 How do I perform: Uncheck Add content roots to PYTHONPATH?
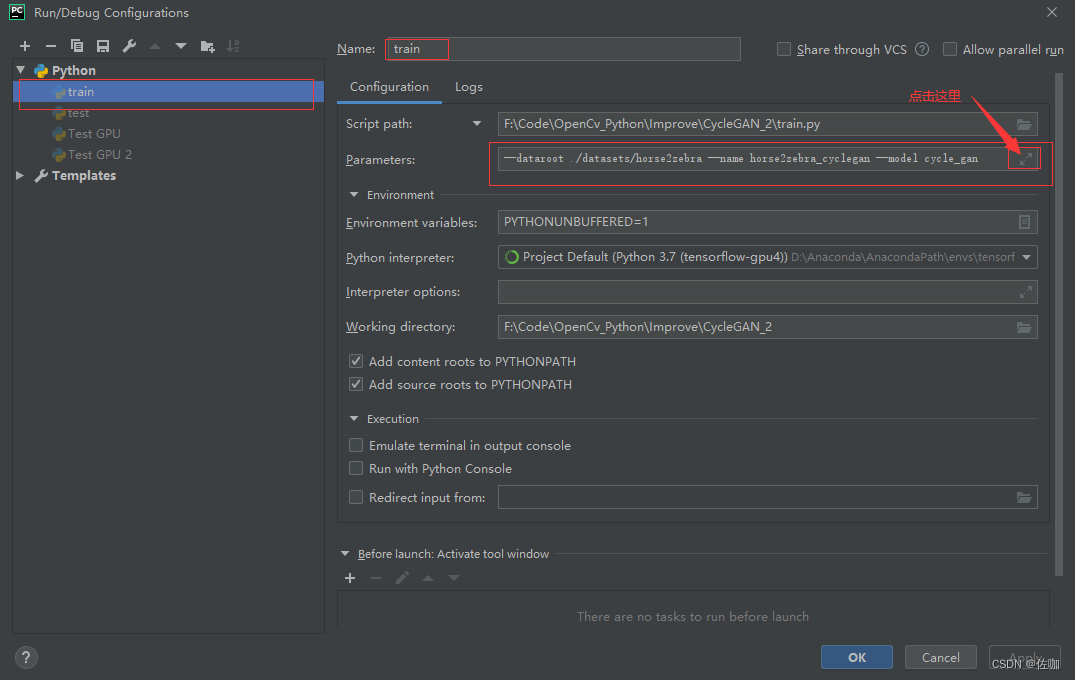click(x=356, y=361)
